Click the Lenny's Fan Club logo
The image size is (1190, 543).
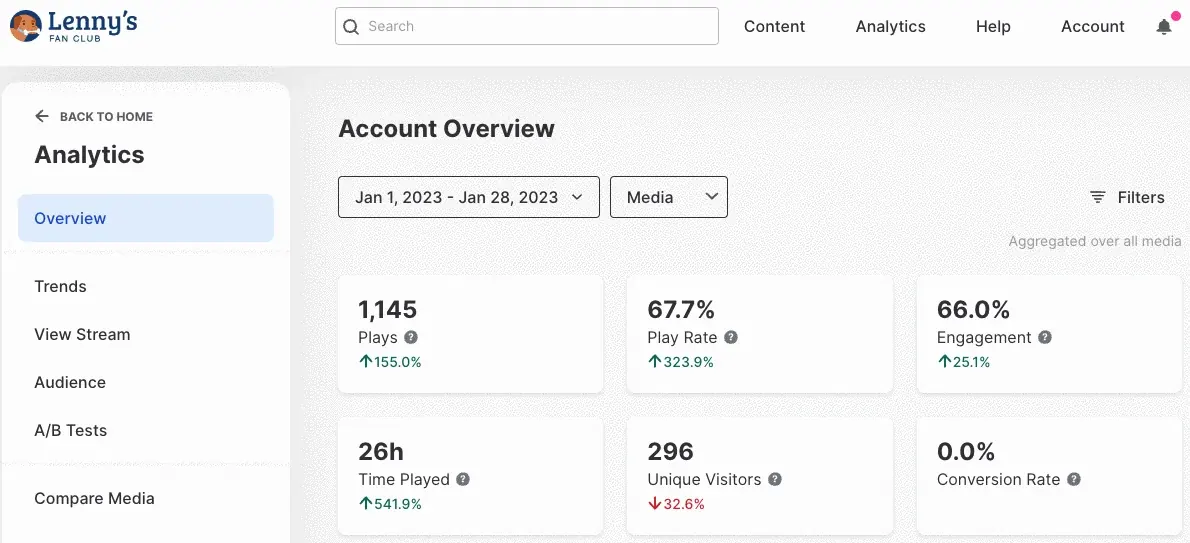pyautogui.click(x=74, y=26)
